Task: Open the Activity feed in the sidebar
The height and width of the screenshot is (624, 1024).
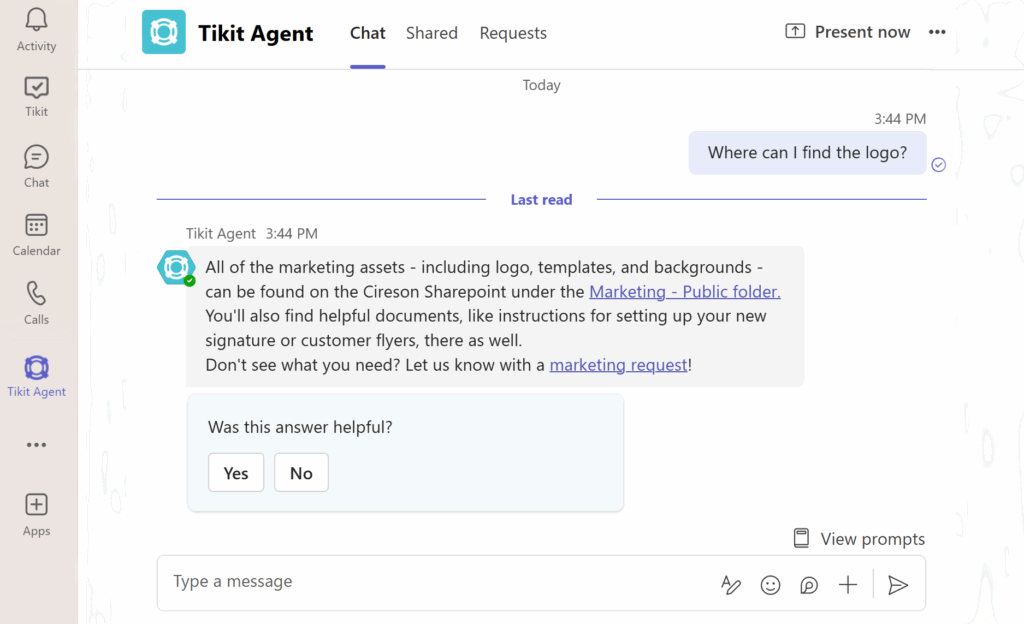Action: click(36, 28)
